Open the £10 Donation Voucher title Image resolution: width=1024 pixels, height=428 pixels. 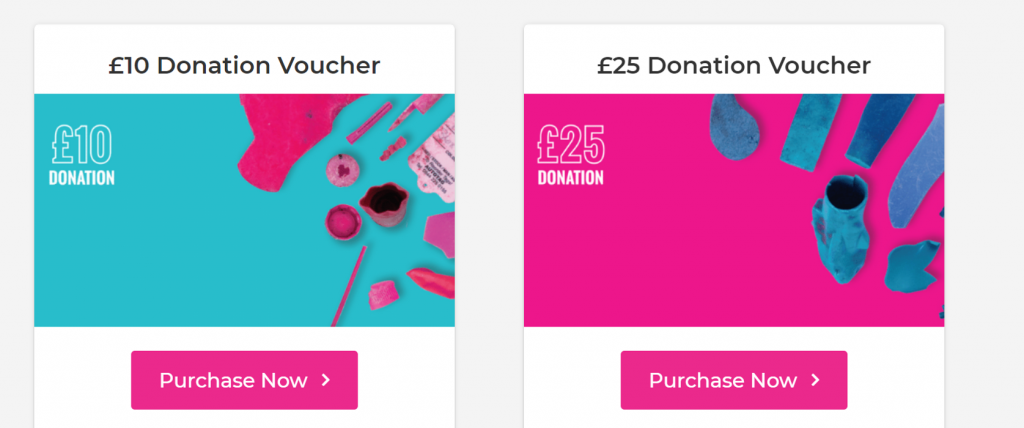244,65
